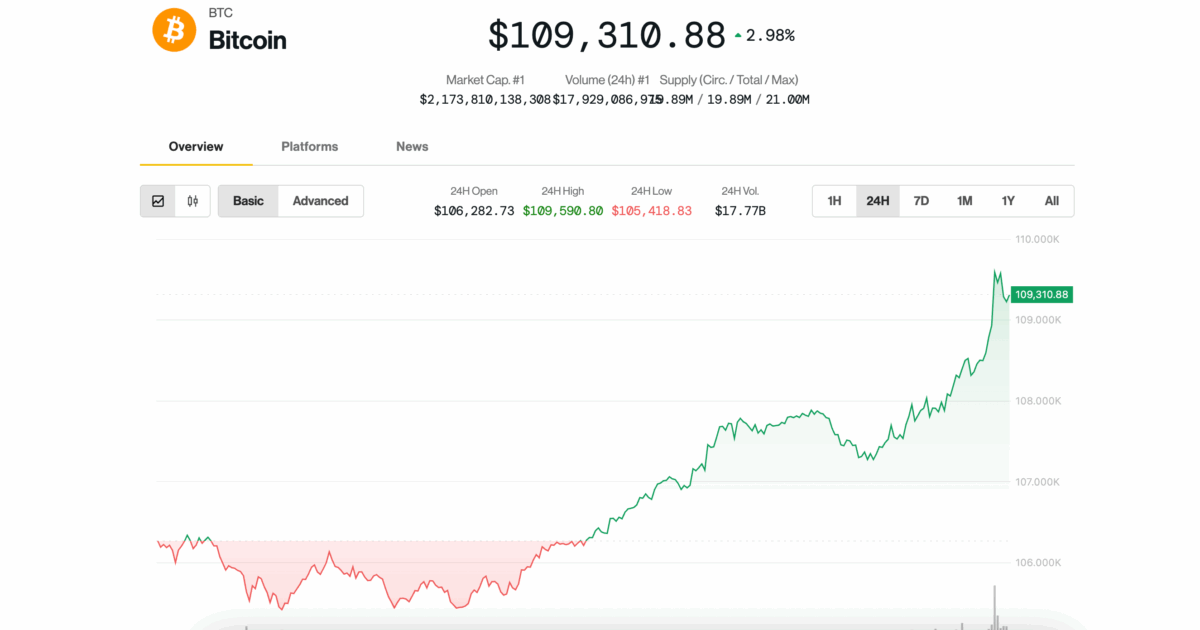
Task: Click the 24H Open label
Action: pos(474,191)
